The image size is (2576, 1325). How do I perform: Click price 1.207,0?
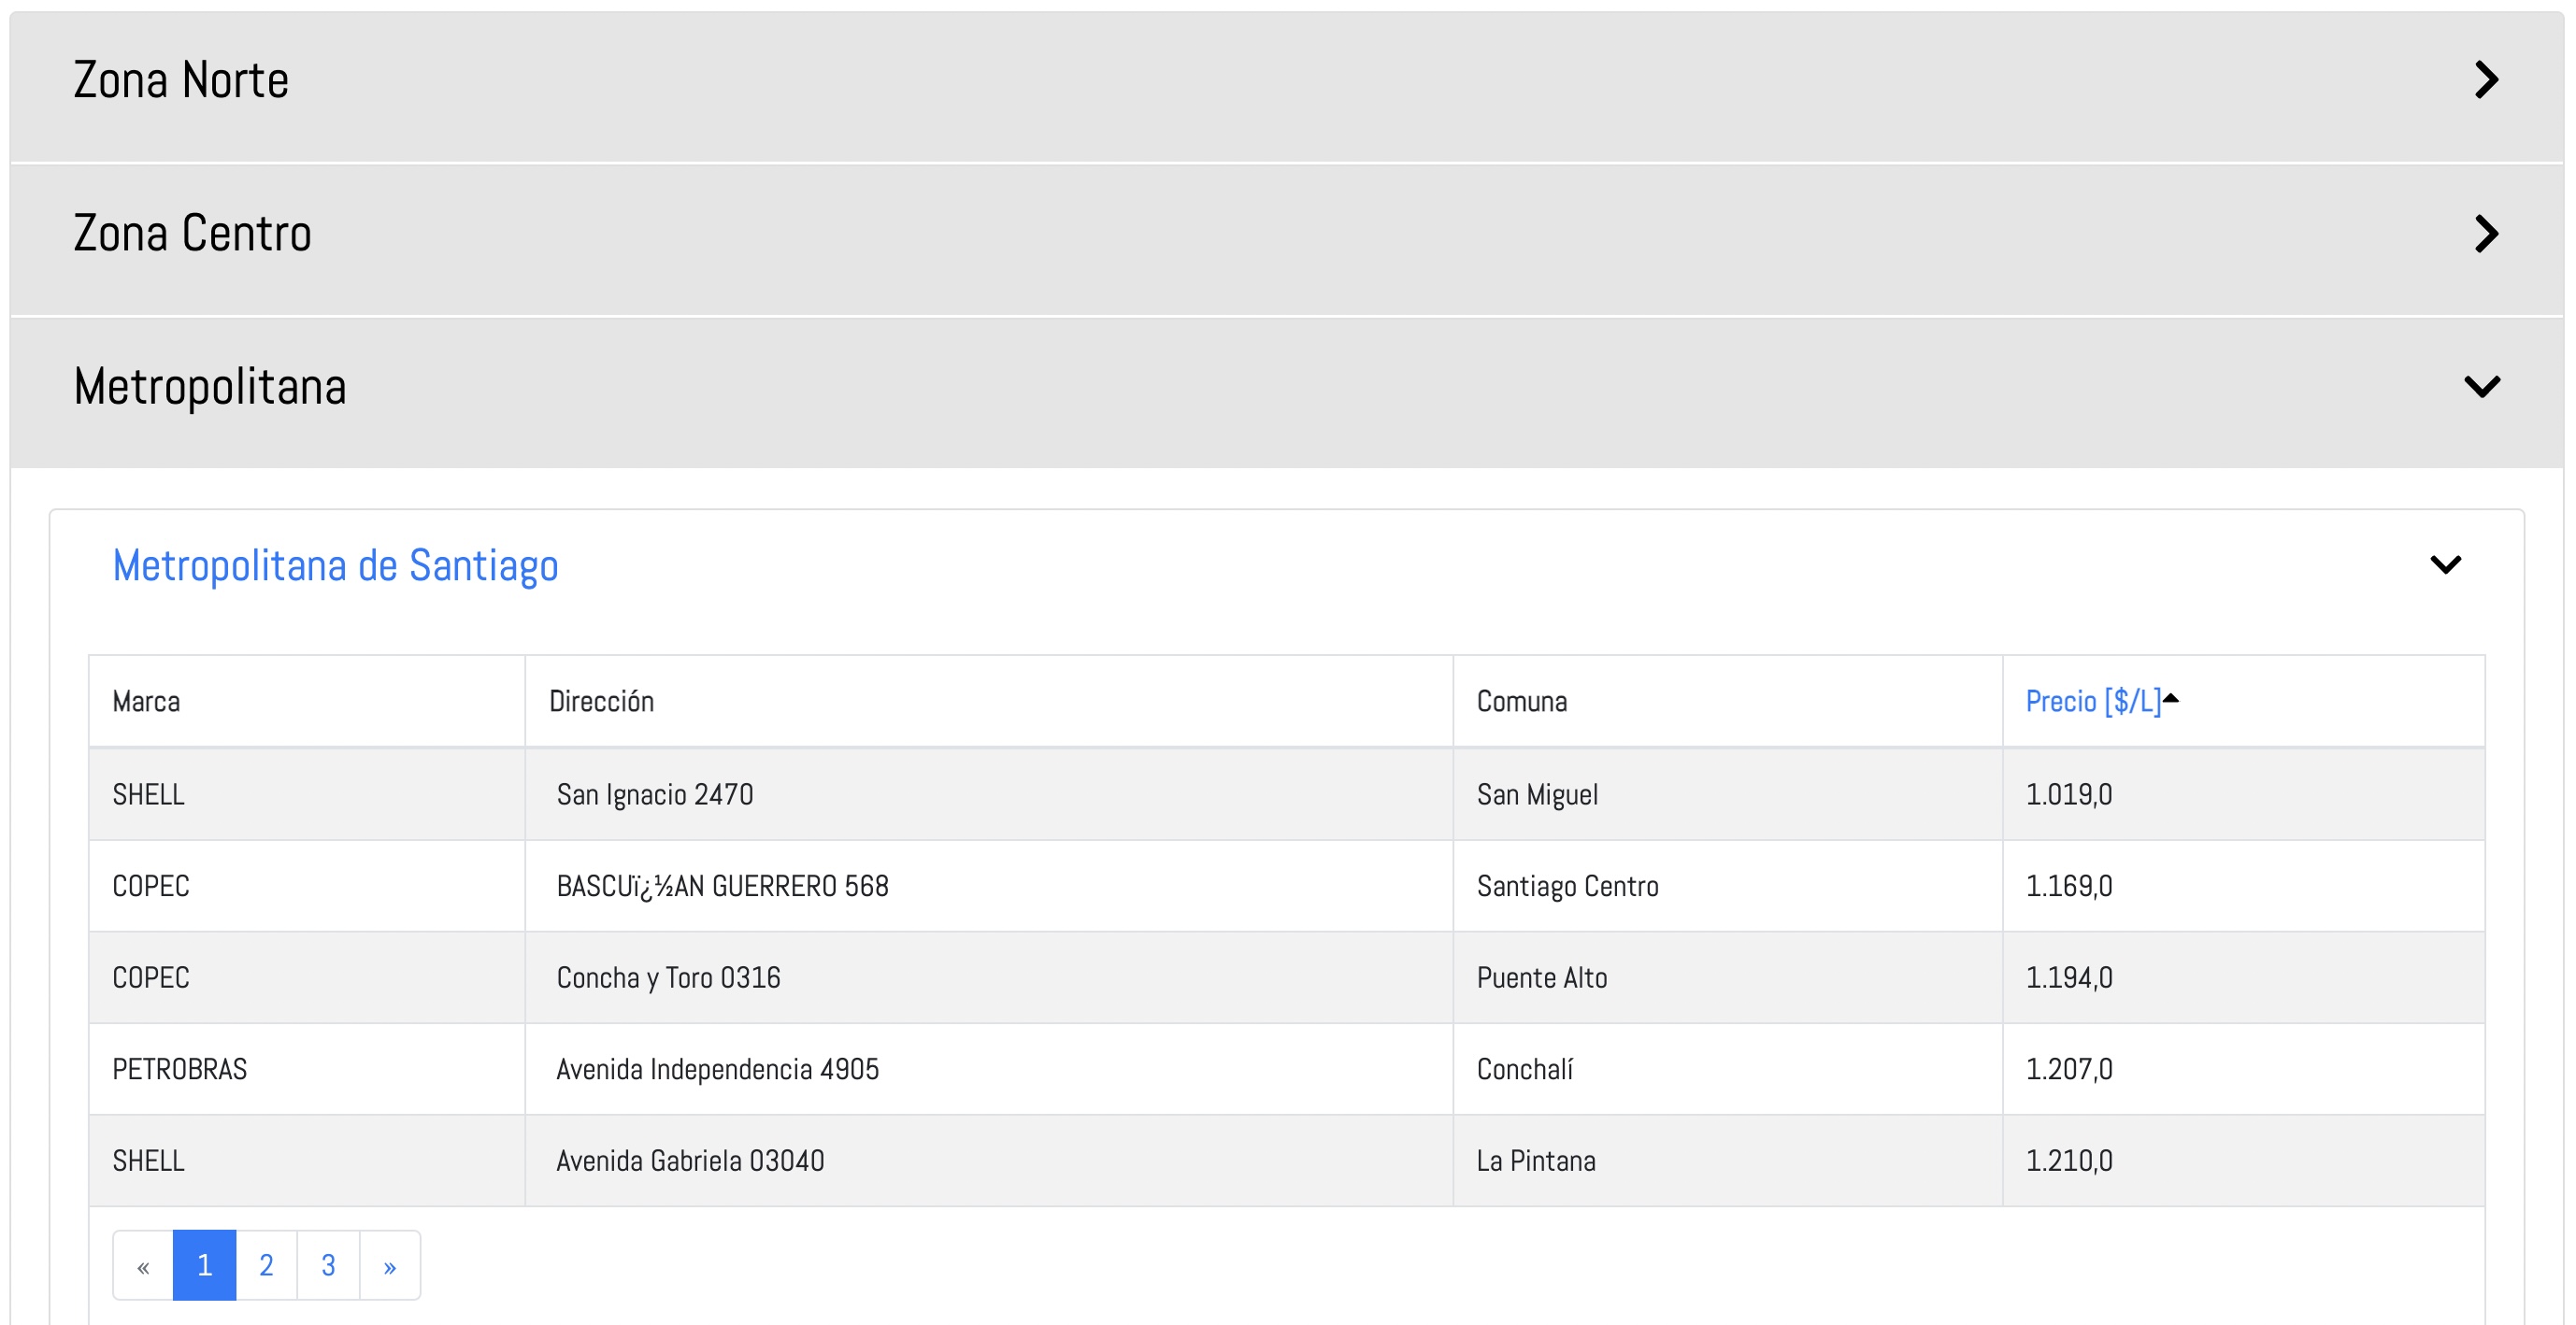tap(2068, 1070)
